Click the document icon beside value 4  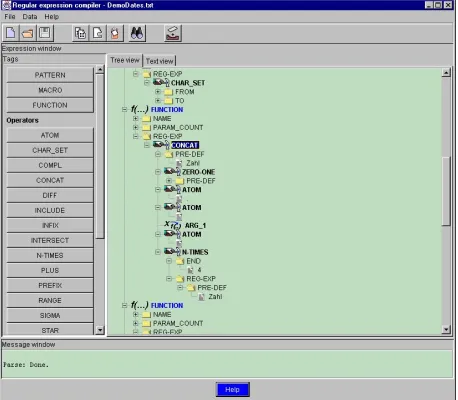tap(191, 270)
